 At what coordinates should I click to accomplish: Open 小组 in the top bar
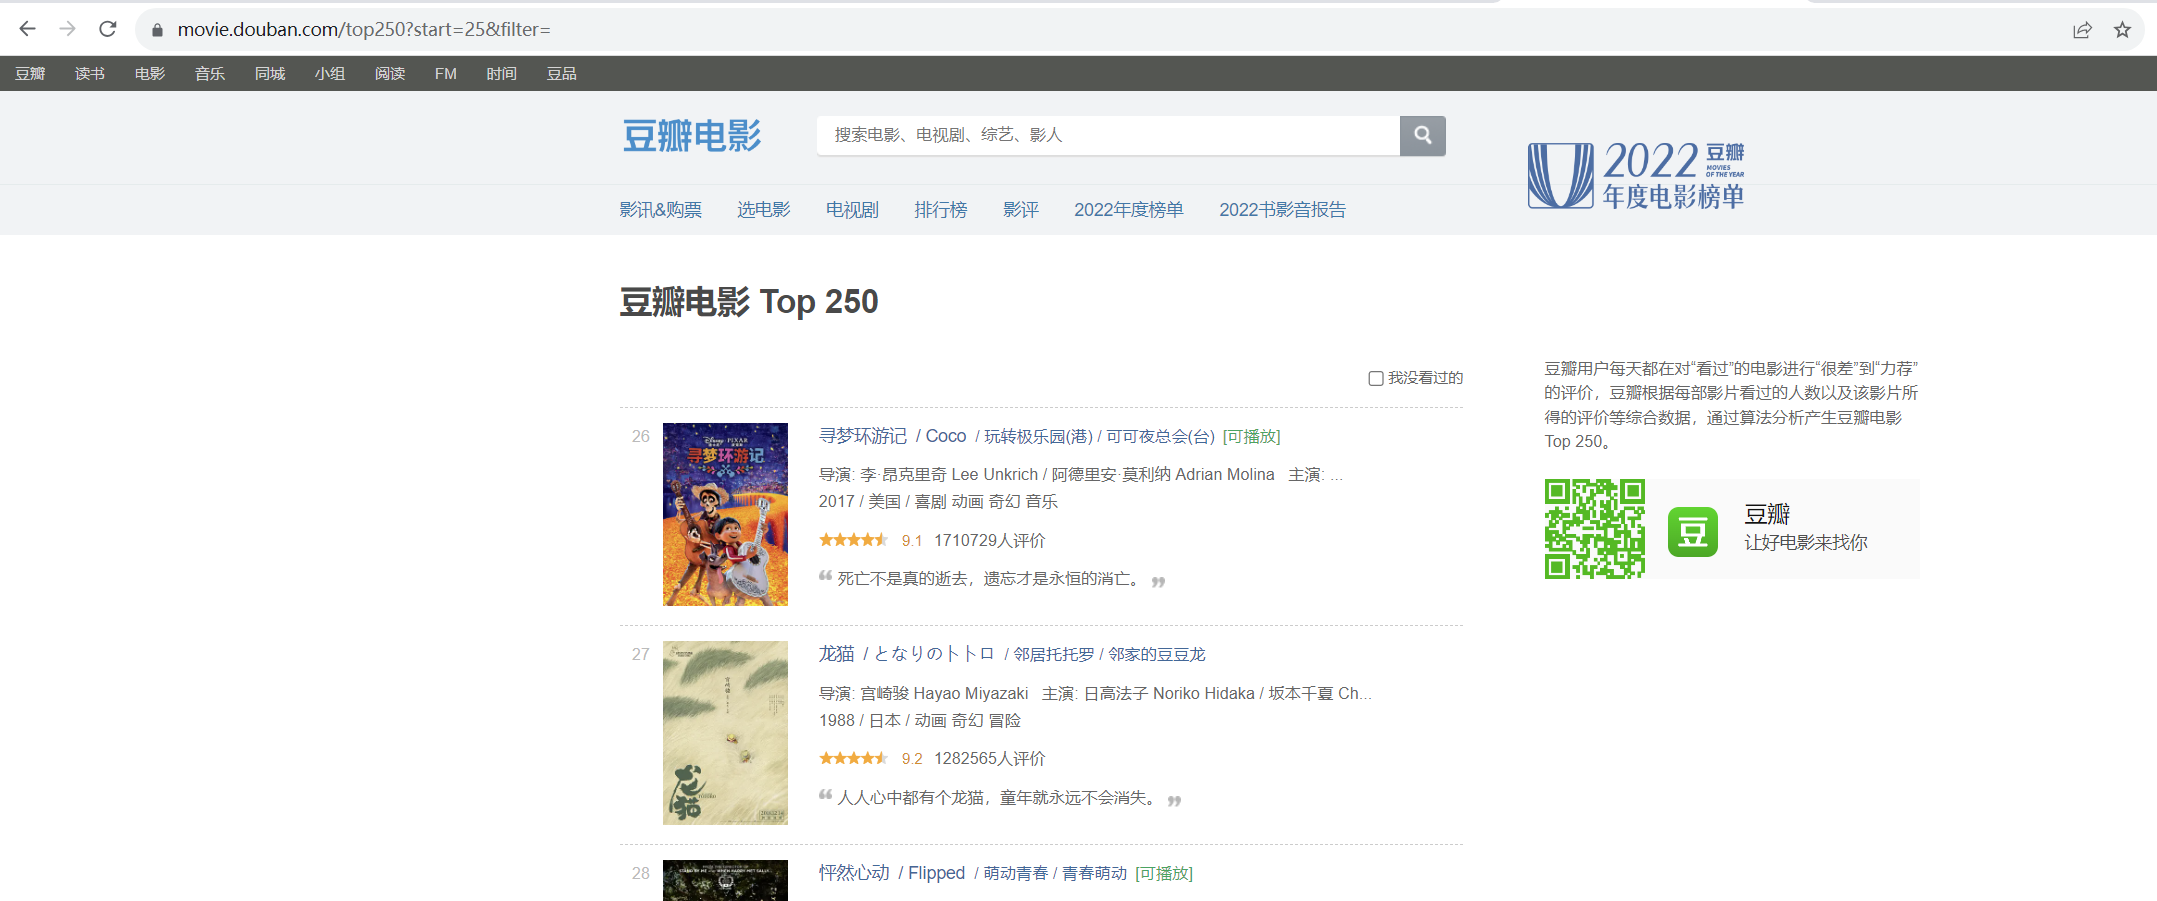330,73
